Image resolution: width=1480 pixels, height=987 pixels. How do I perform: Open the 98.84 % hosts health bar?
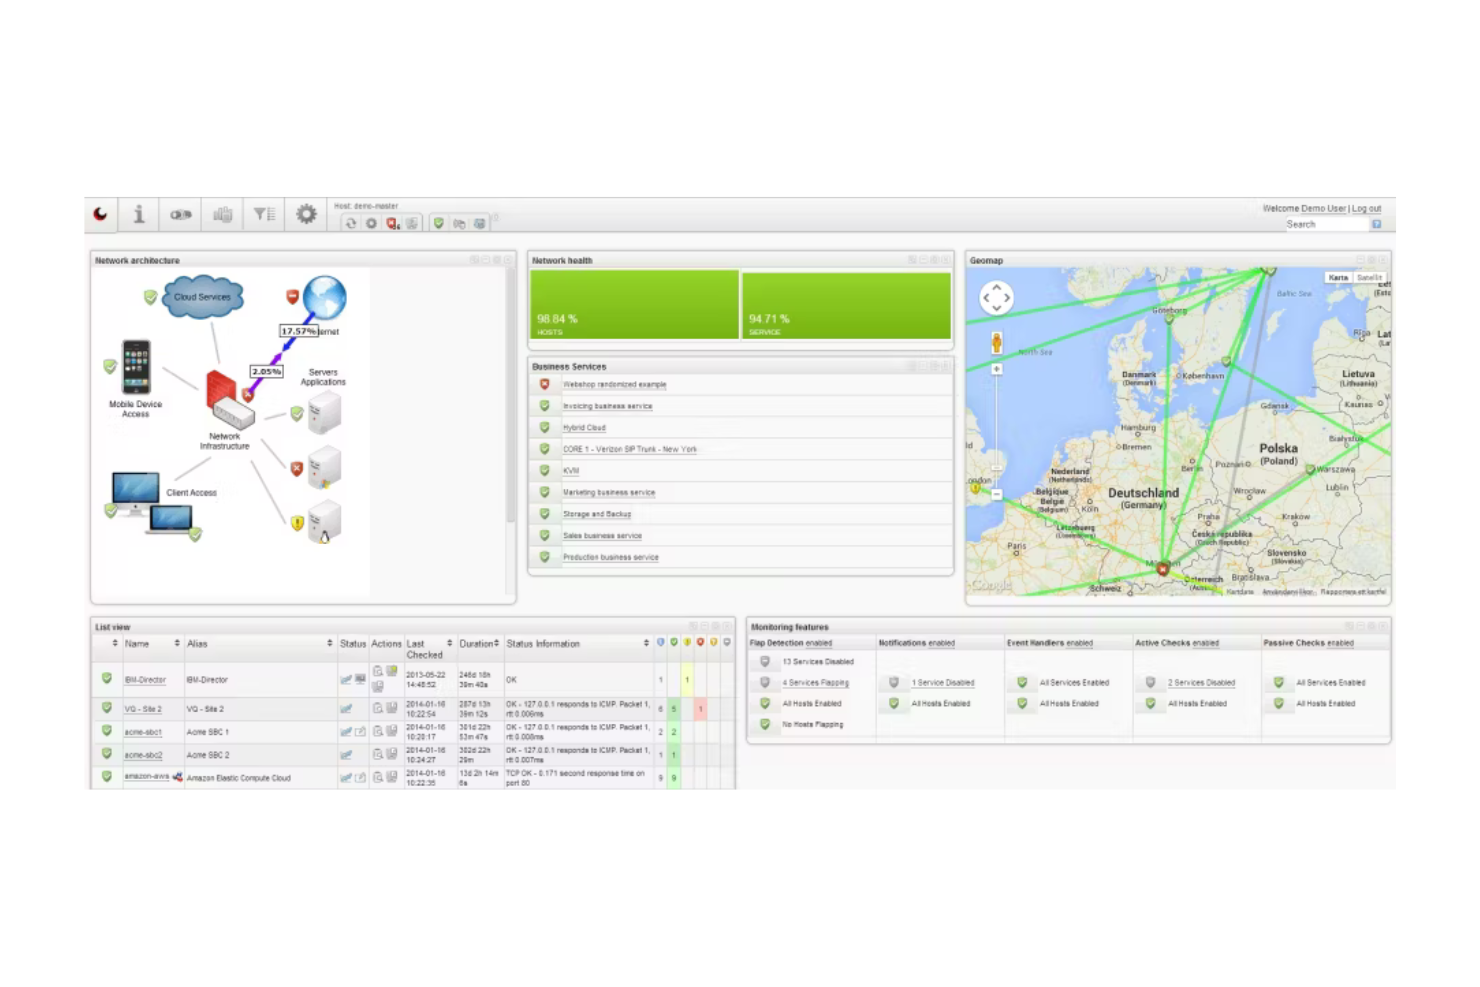(634, 304)
